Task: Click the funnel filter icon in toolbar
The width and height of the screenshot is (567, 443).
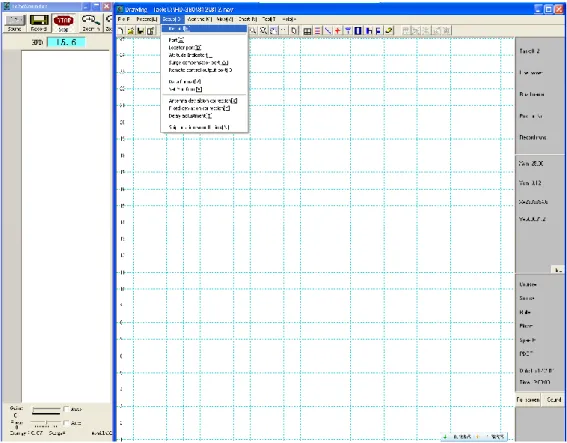Action: pos(348,31)
